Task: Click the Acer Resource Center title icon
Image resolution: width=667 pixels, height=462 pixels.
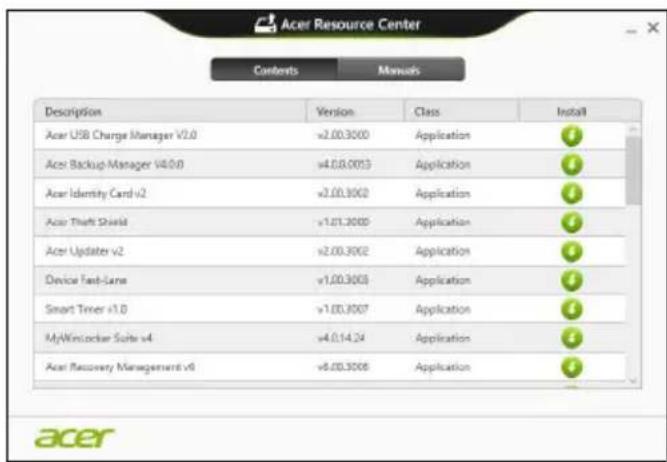Action: point(265,24)
